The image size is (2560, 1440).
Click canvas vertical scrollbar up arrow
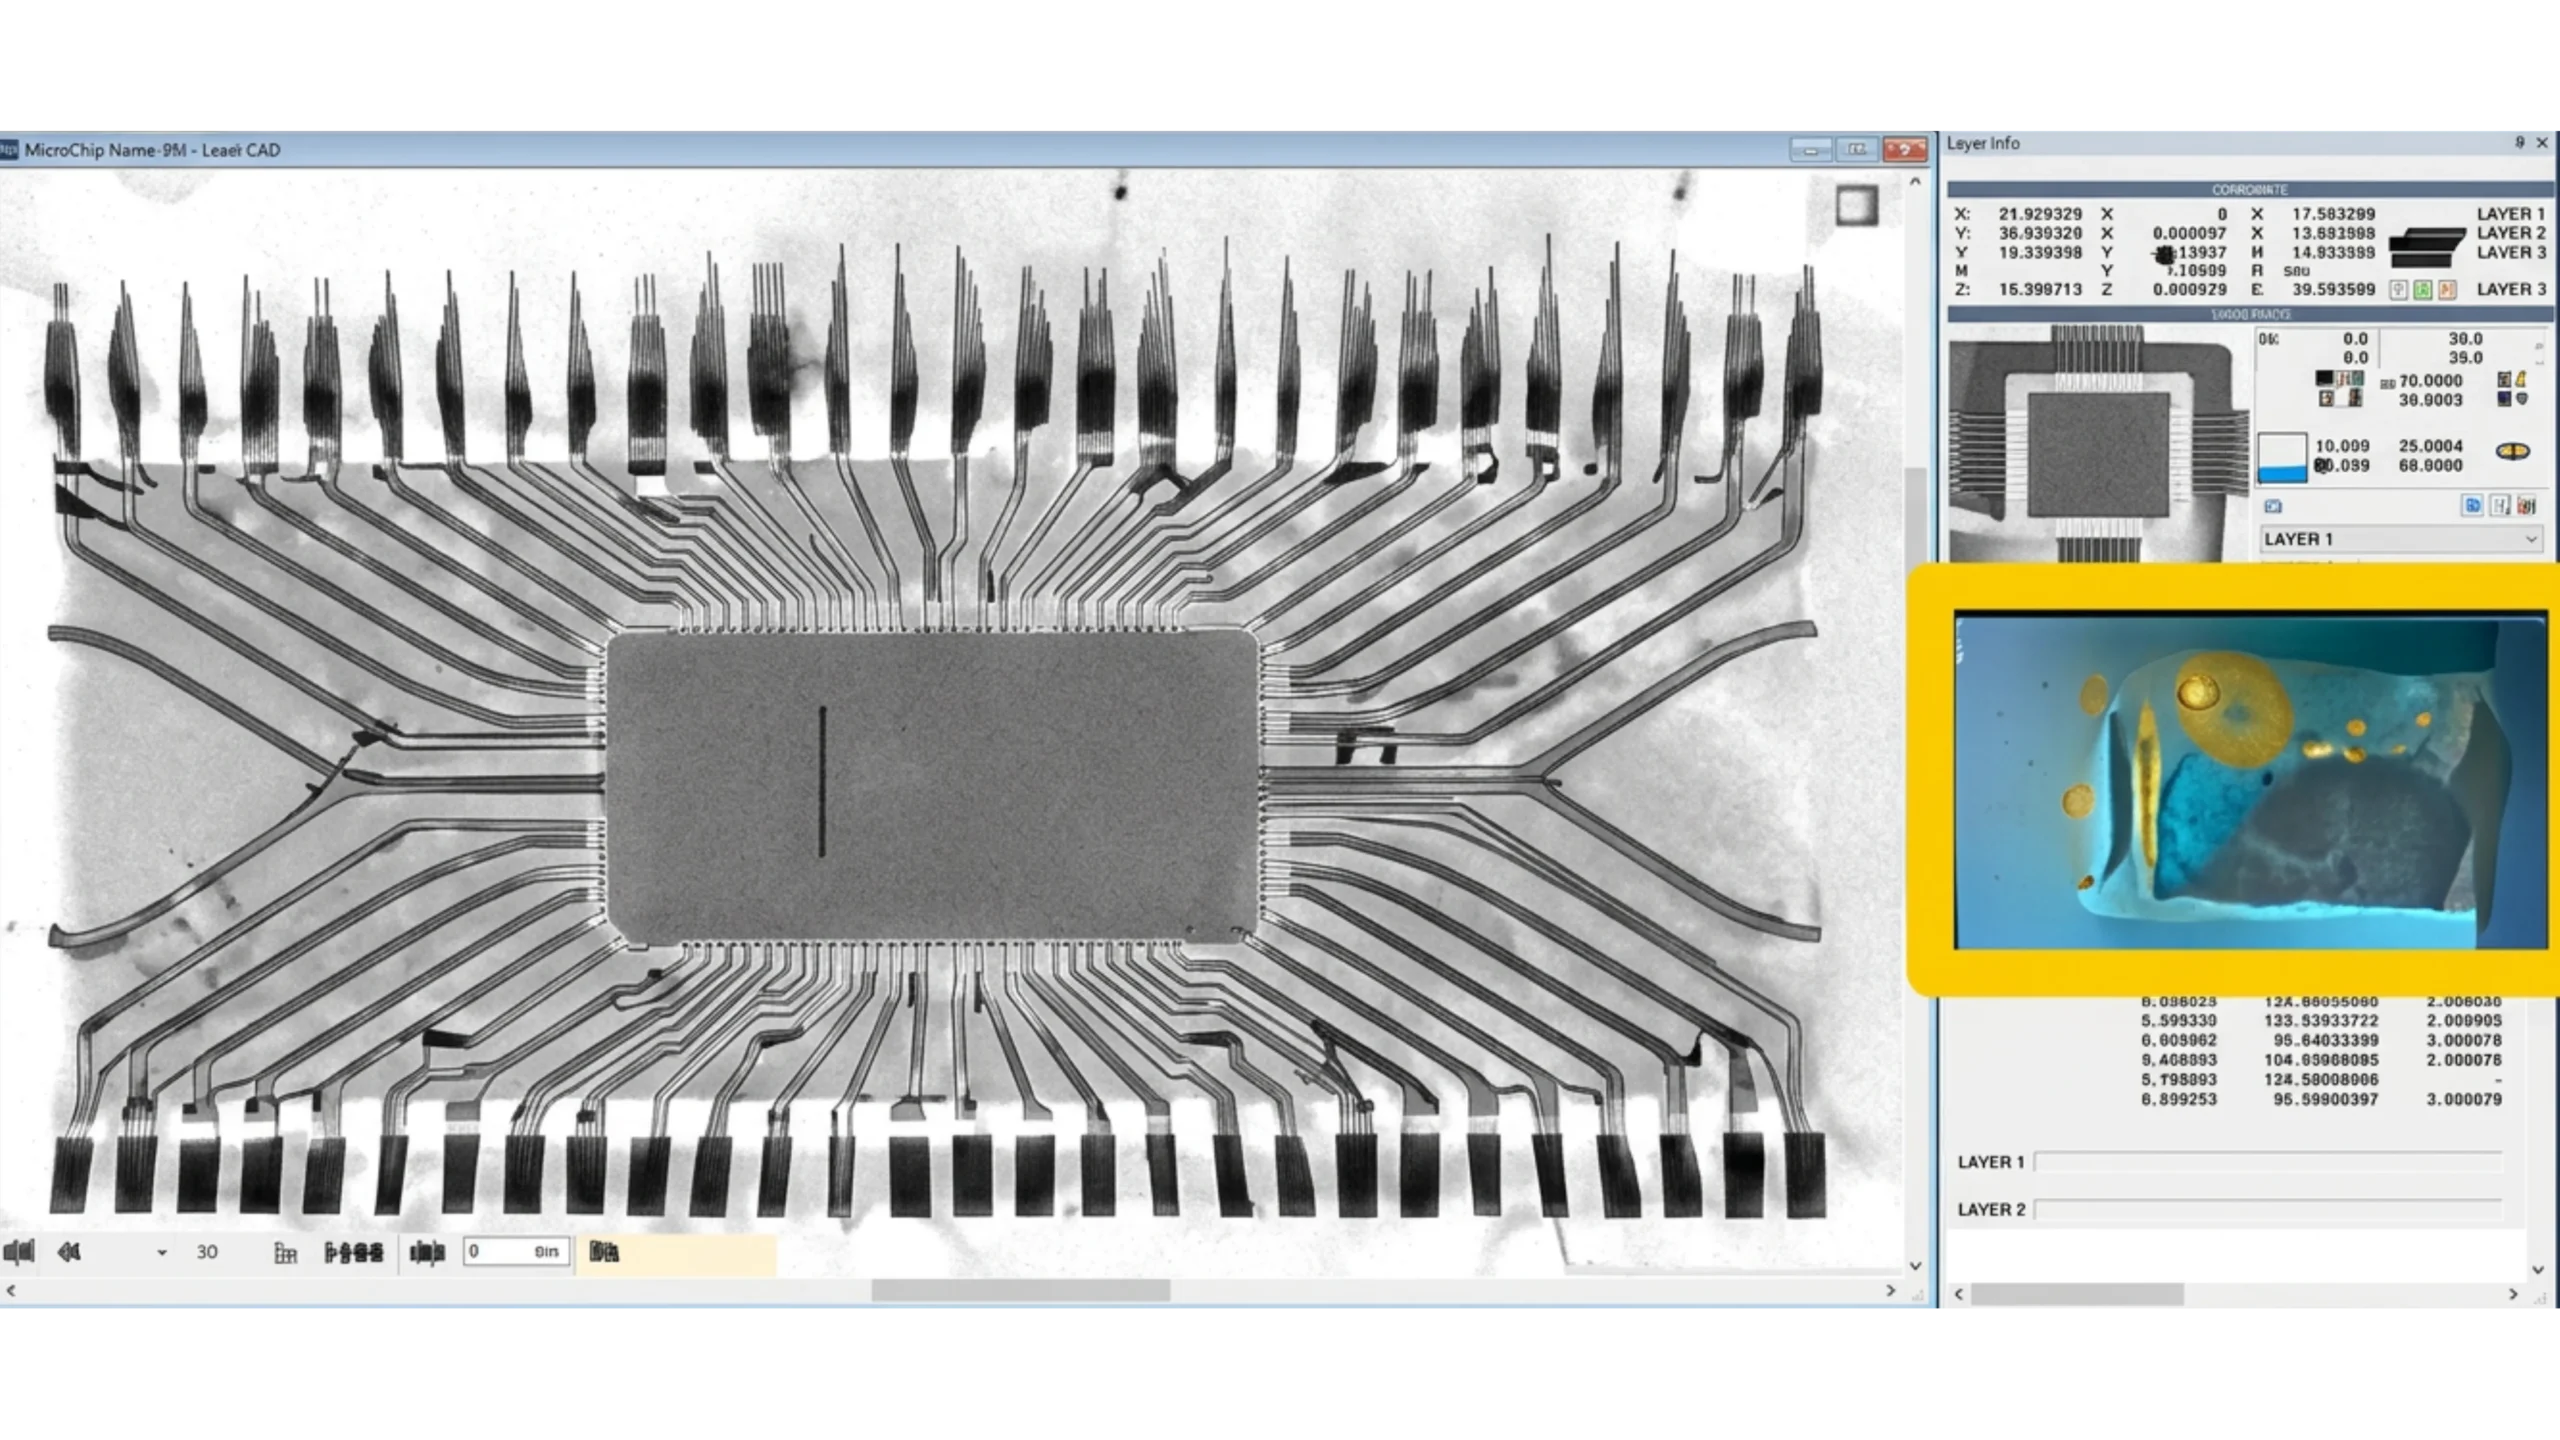[x=1915, y=182]
